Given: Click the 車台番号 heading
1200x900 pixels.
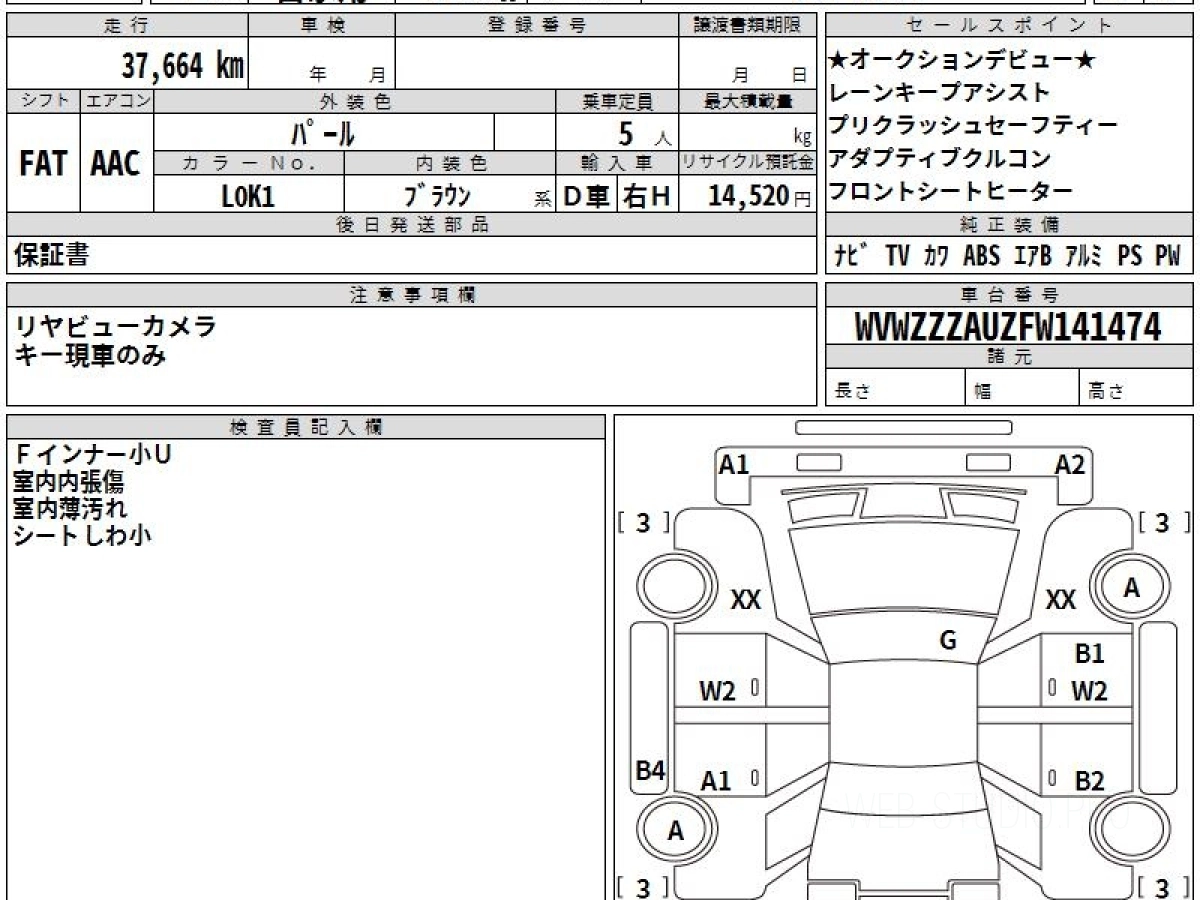Looking at the screenshot, I should click(1009, 294).
